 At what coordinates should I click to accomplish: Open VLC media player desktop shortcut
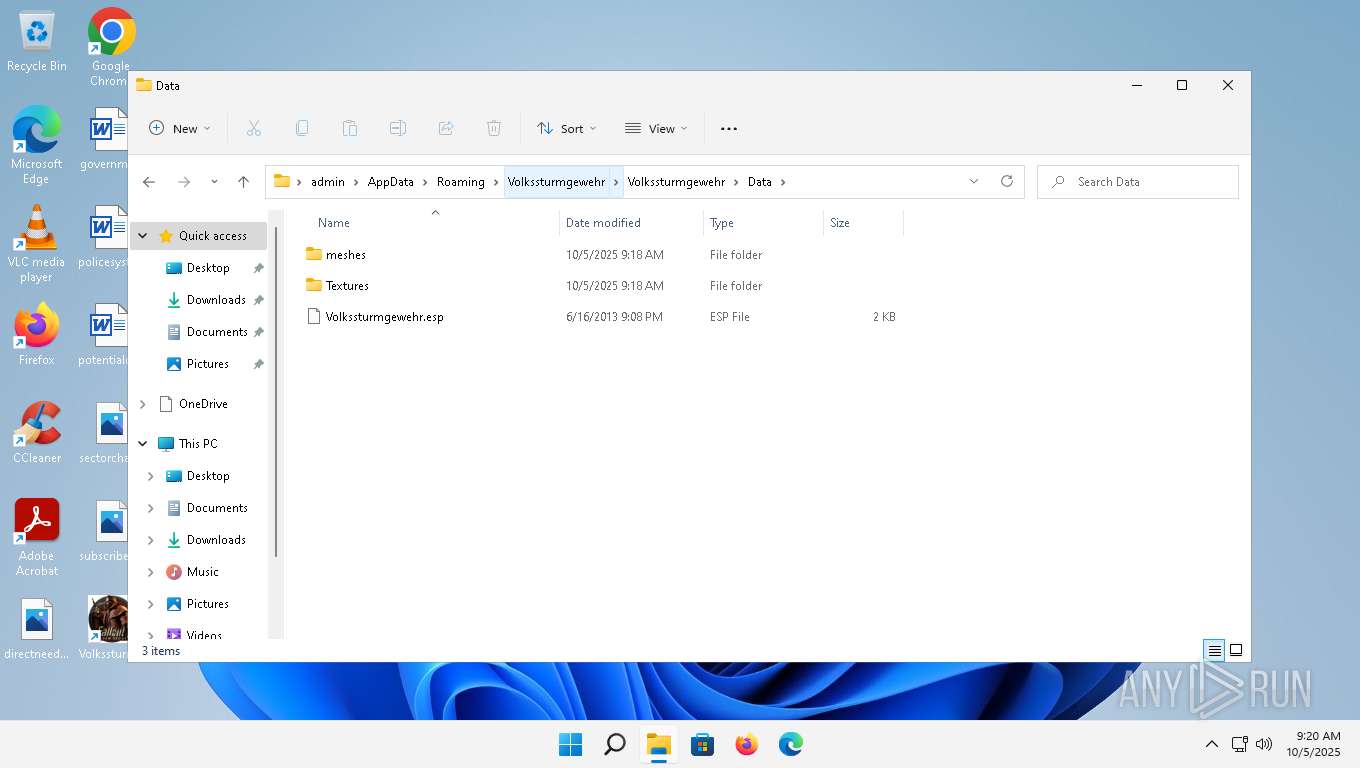pyautogui.click(x=37, y=245)
